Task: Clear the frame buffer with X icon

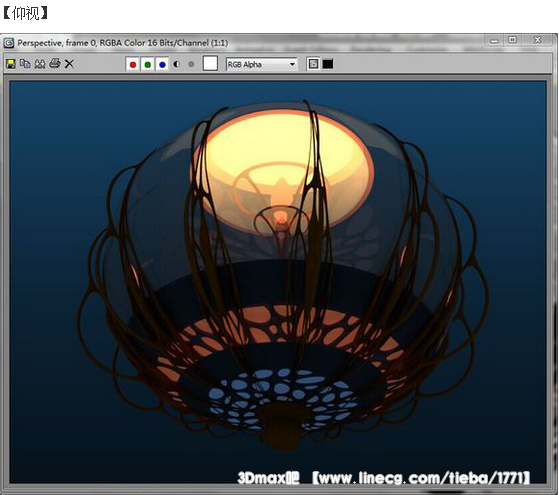Action: point(70,64)
